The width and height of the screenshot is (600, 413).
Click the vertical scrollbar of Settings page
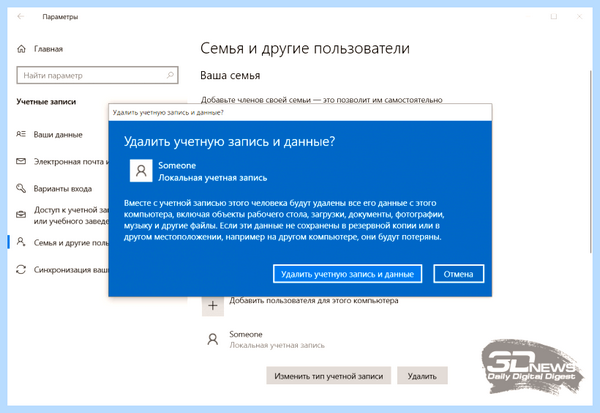point(591,161)
